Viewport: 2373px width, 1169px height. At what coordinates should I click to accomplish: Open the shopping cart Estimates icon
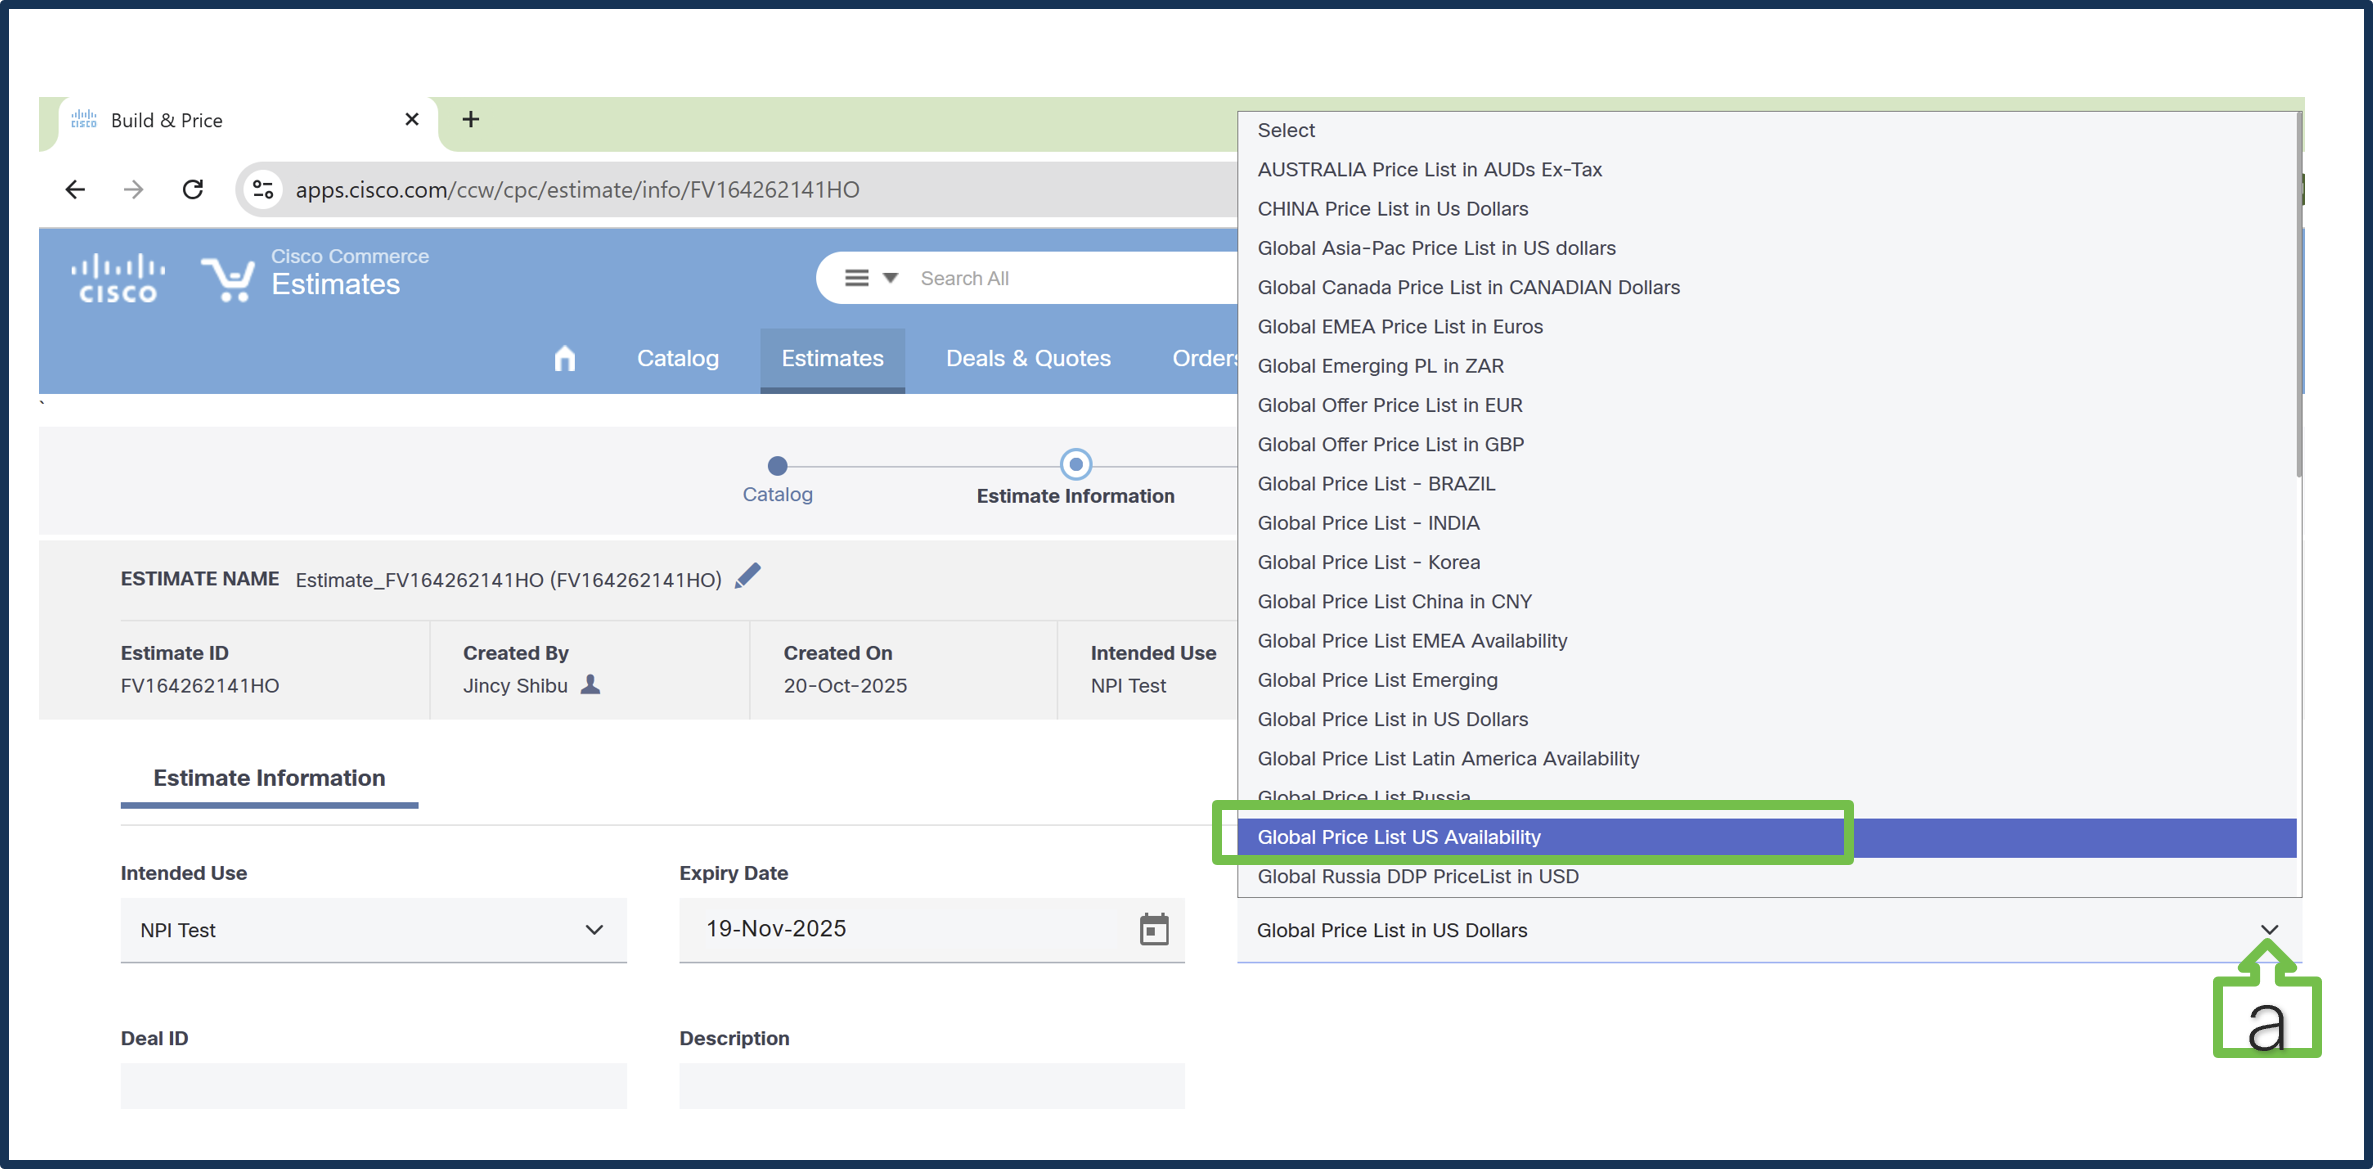pos(228,277)
